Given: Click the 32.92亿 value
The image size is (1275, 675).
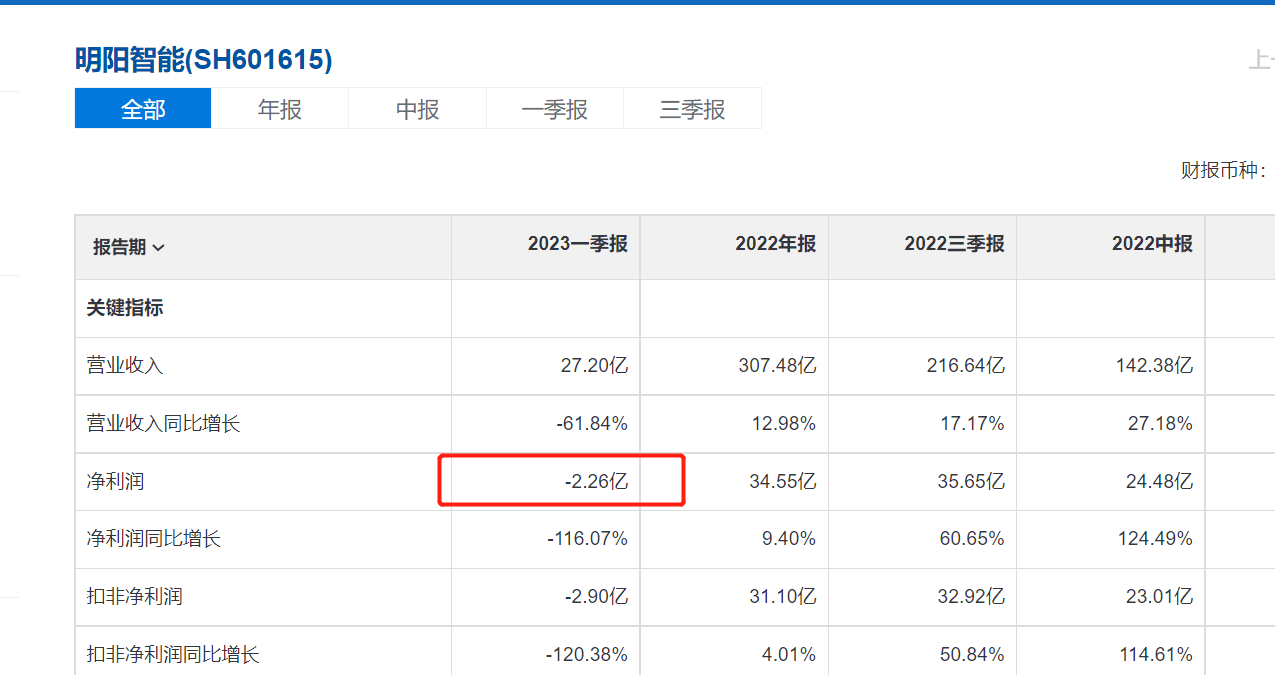Looking at the screenshot, I should (x=971, y=597).
